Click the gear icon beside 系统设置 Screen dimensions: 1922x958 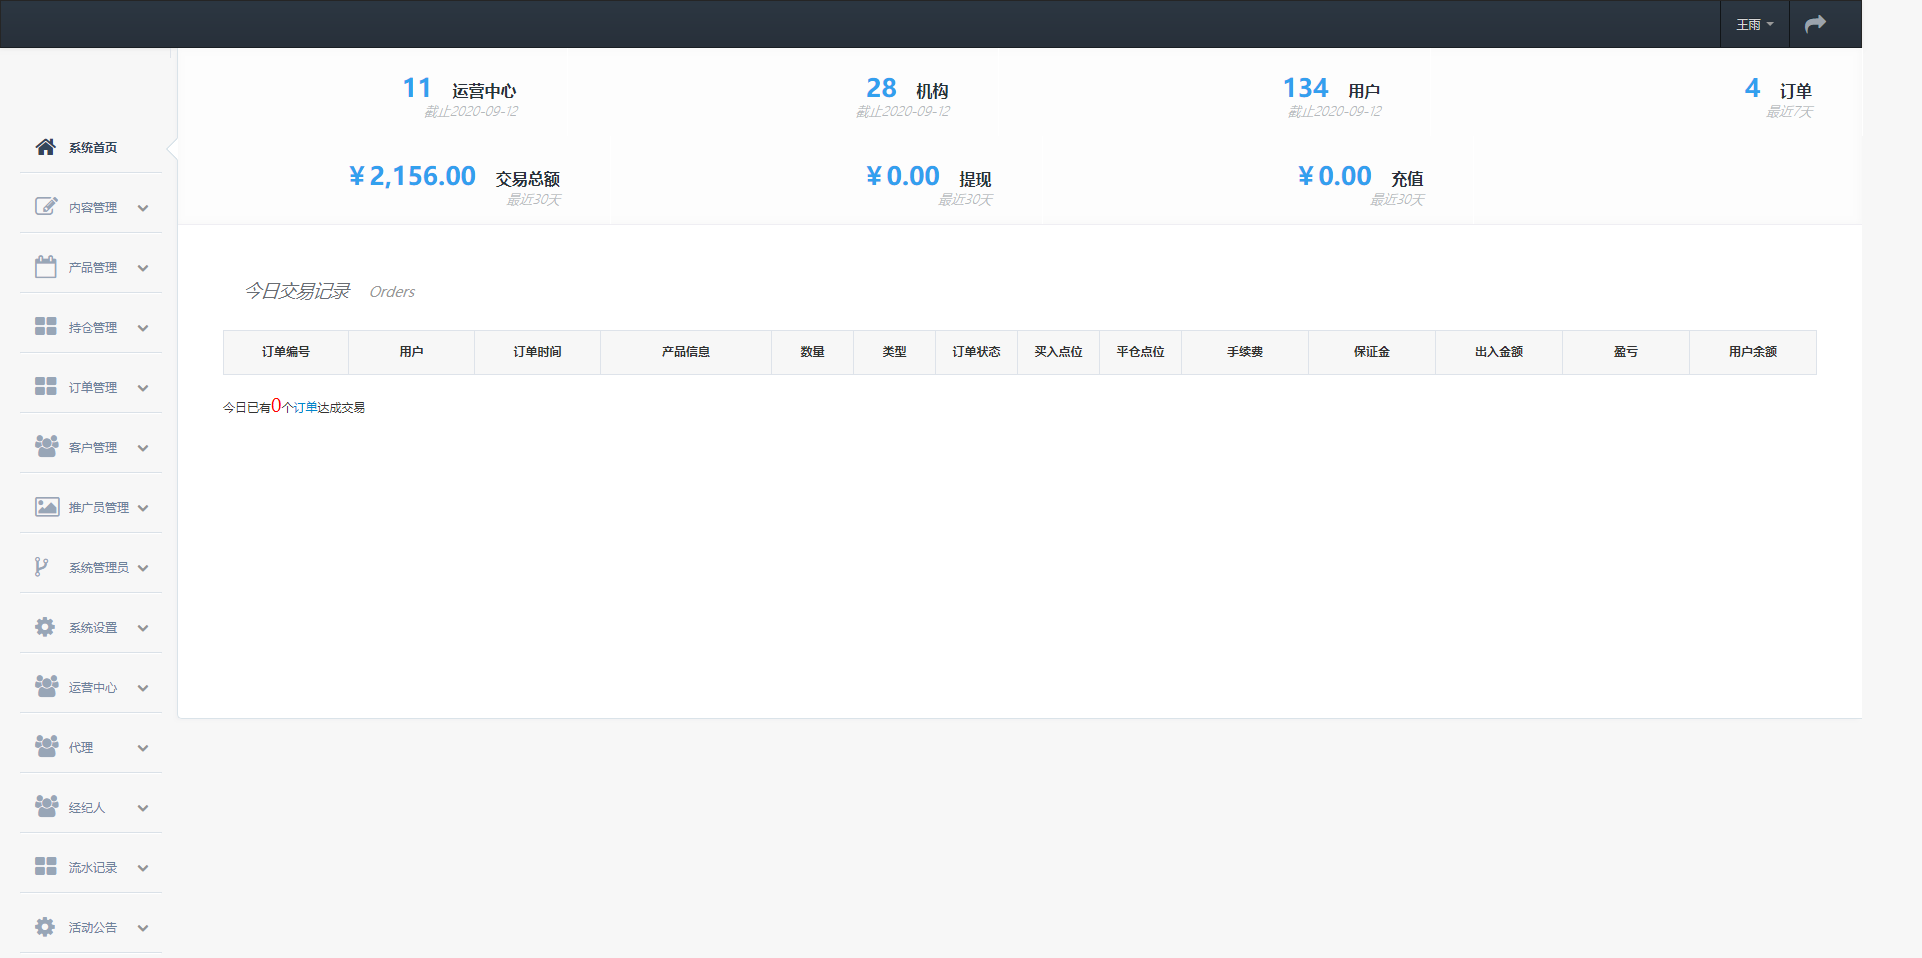pos(45,627)
